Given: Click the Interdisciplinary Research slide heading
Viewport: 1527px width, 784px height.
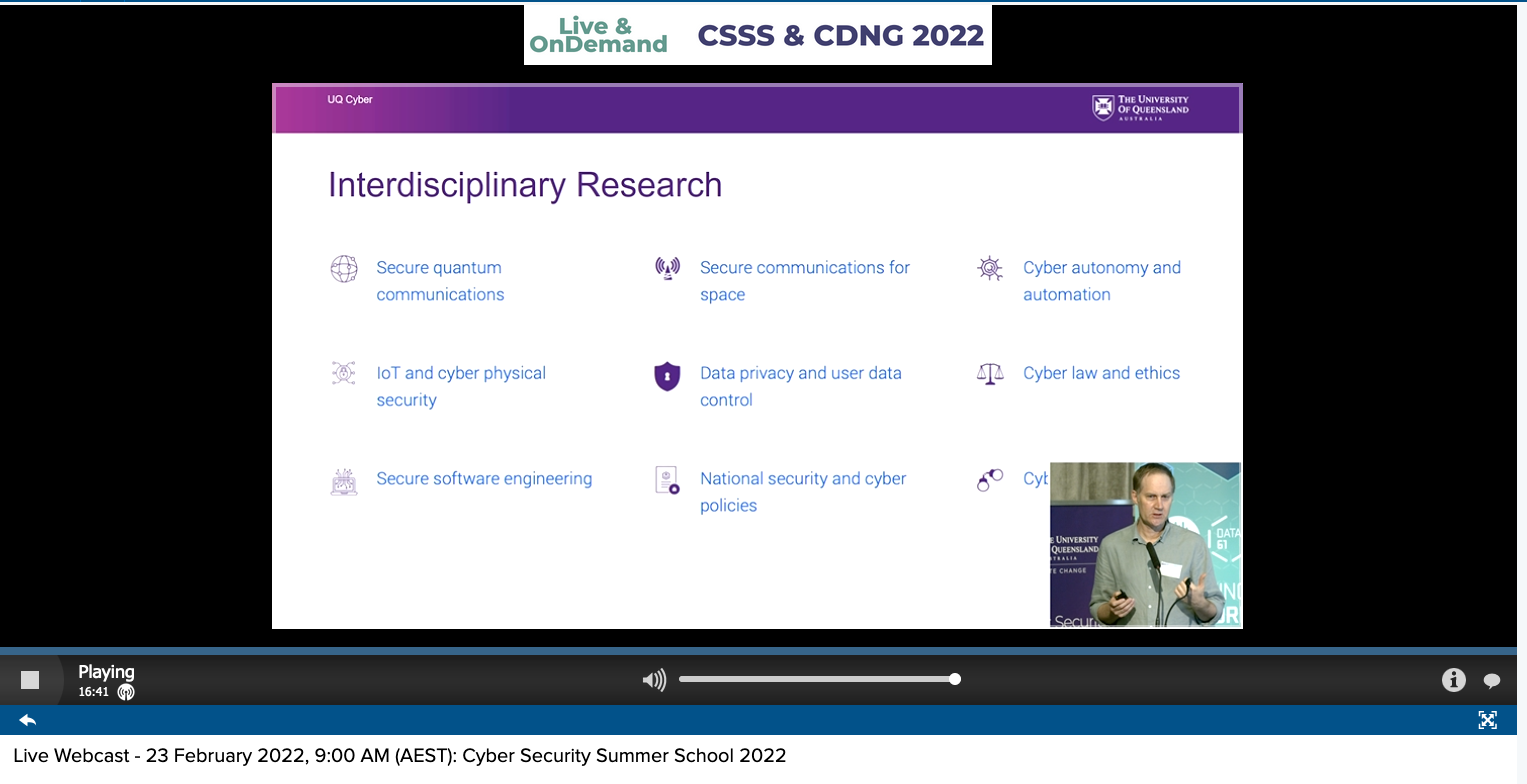Looking at the screenshot, I should click(525, 185).
